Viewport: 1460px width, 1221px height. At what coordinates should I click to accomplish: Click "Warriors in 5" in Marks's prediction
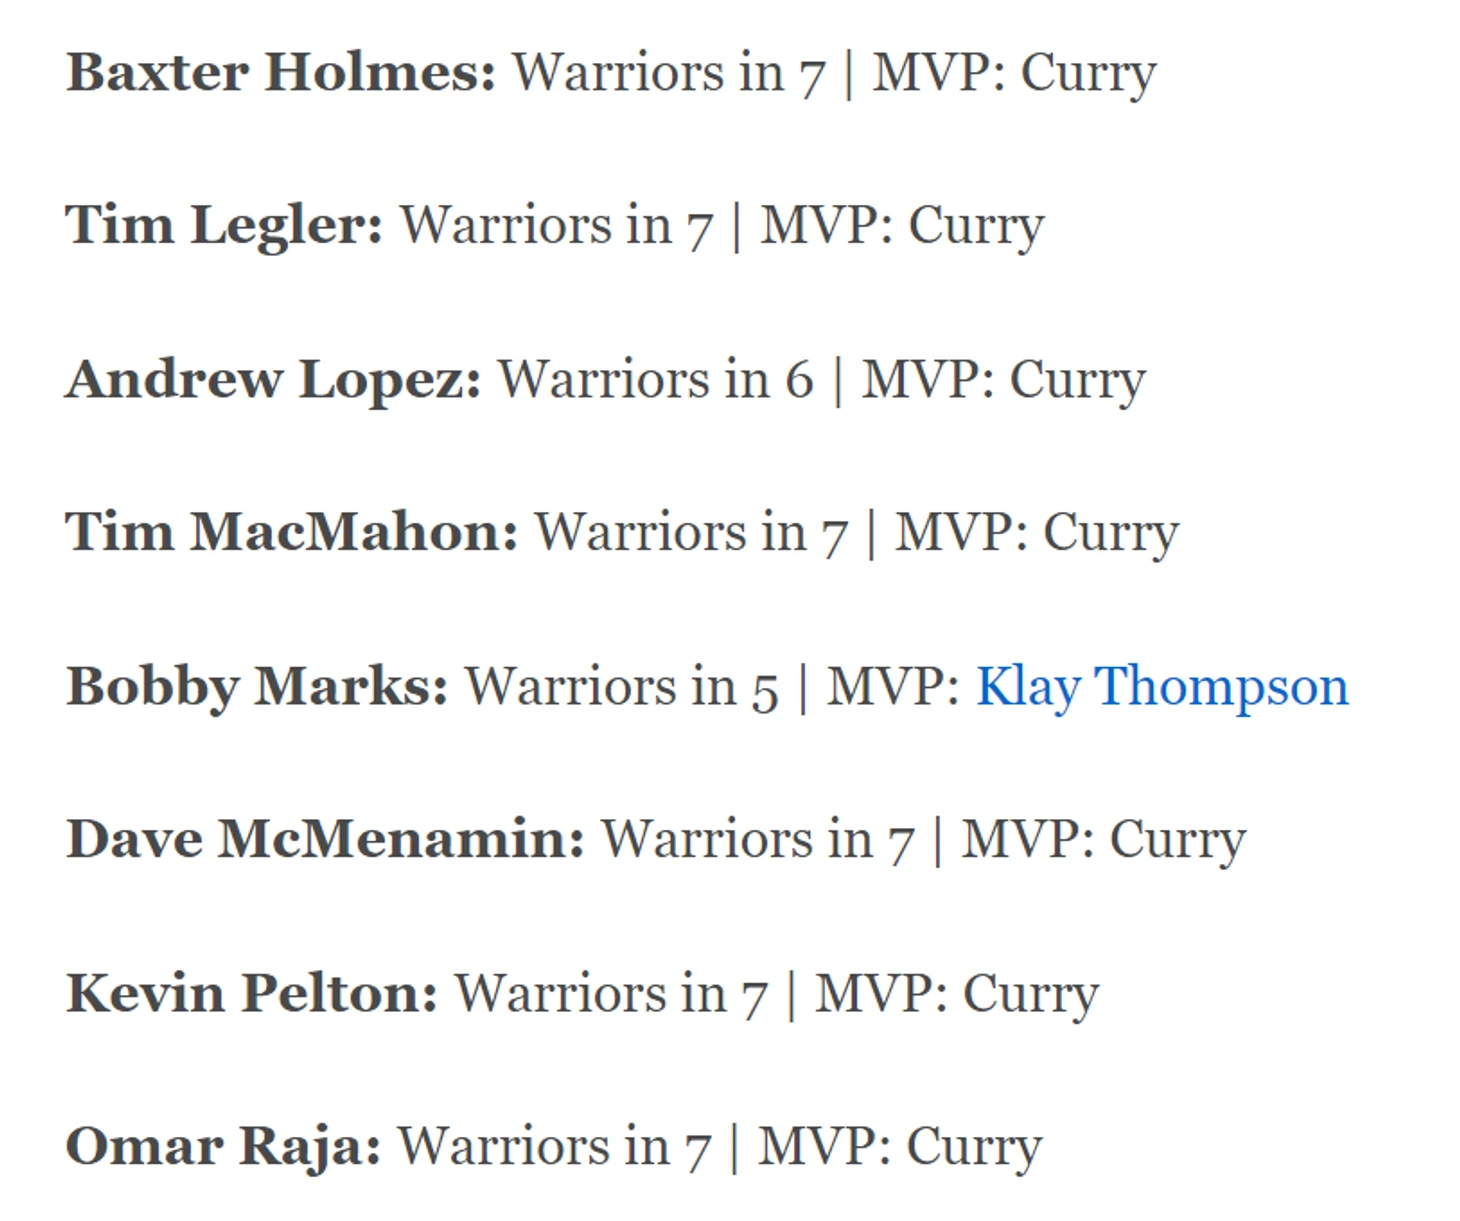tap(621, 687)
